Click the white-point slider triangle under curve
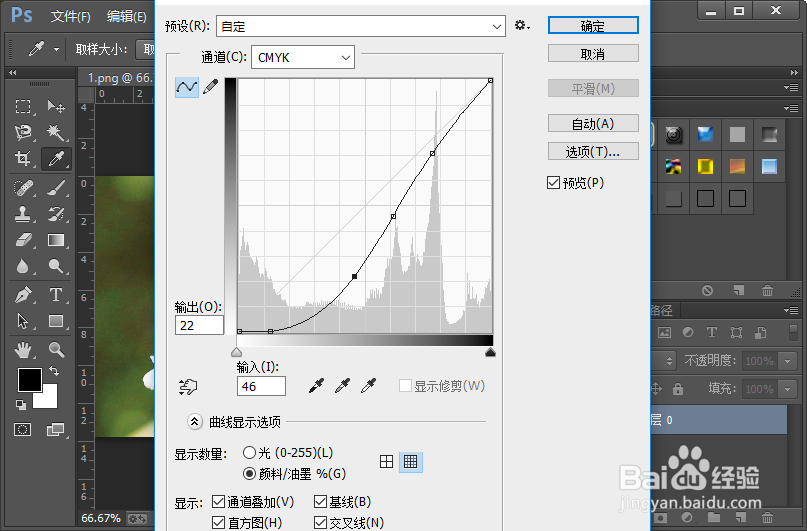 click(236, 352)
